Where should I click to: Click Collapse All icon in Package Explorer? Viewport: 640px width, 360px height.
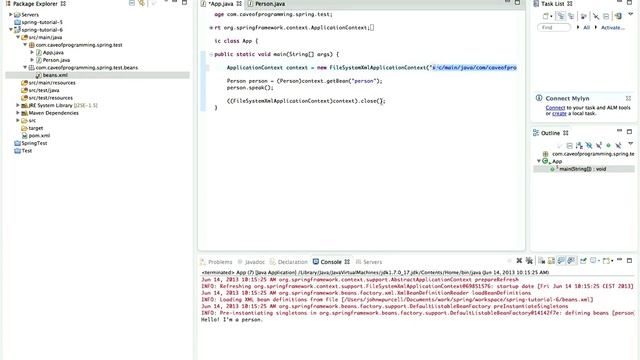[132, 3]
